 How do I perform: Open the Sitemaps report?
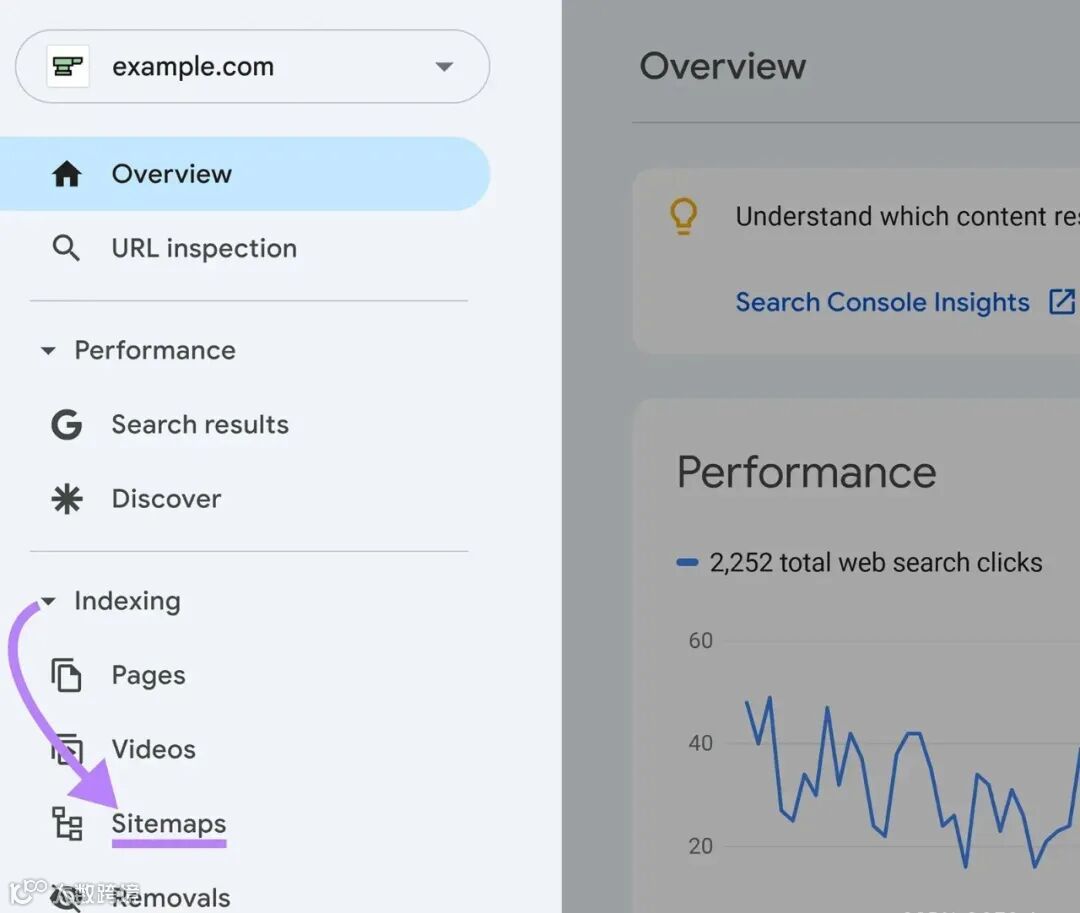[169, 823]
